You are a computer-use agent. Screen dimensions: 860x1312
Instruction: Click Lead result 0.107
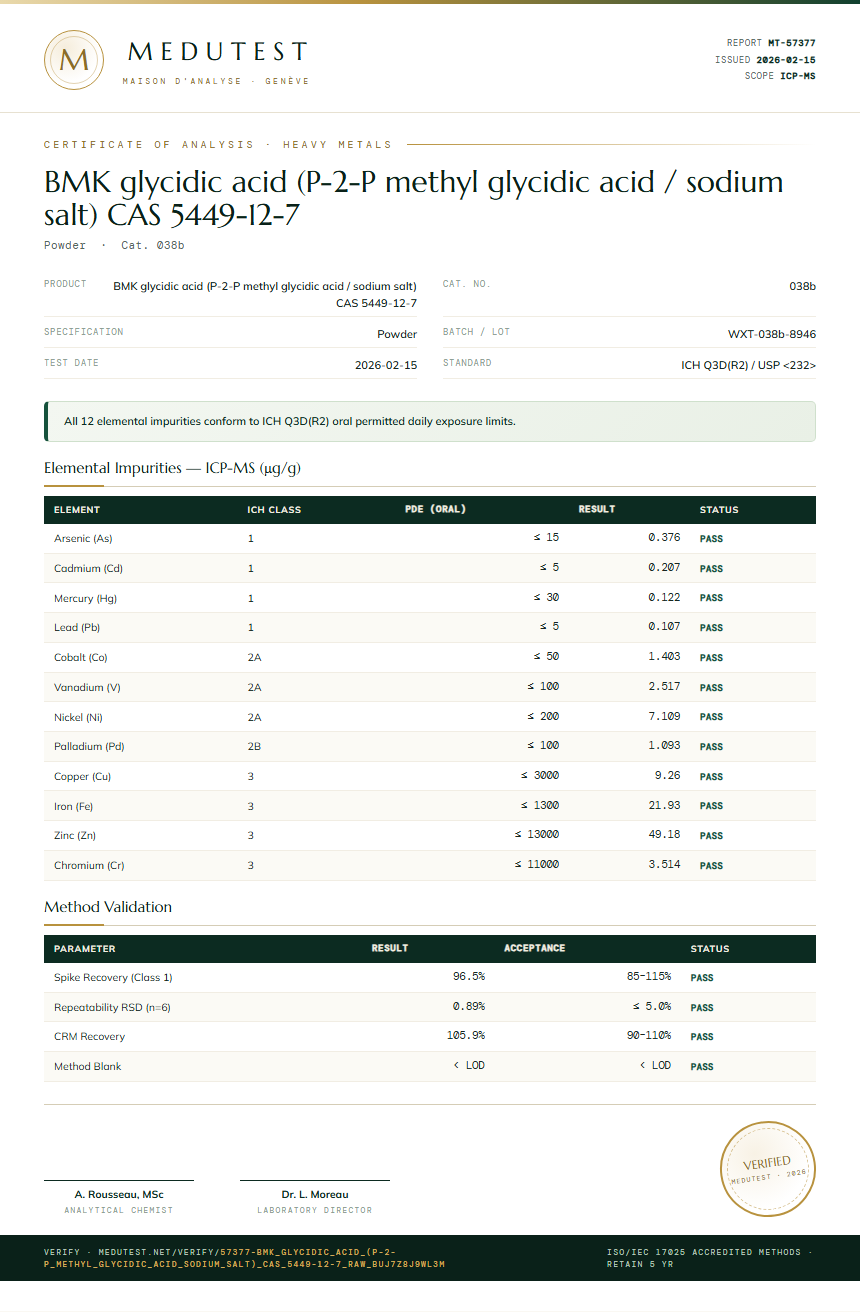click(664, 628)
